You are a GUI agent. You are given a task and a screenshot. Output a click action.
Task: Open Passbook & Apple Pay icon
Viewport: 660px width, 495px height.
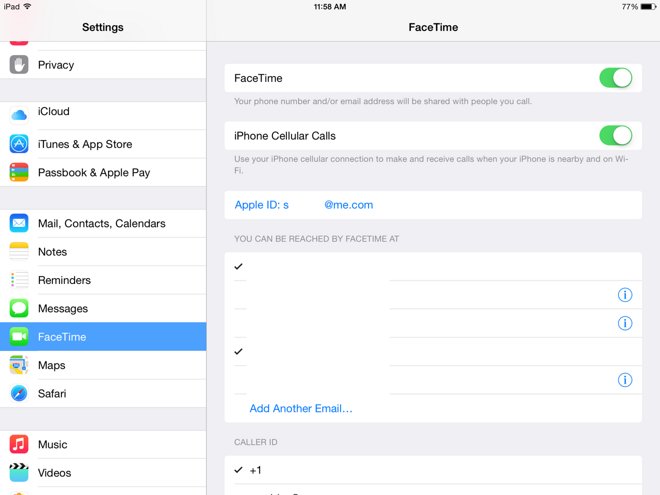tap(19, 172)
